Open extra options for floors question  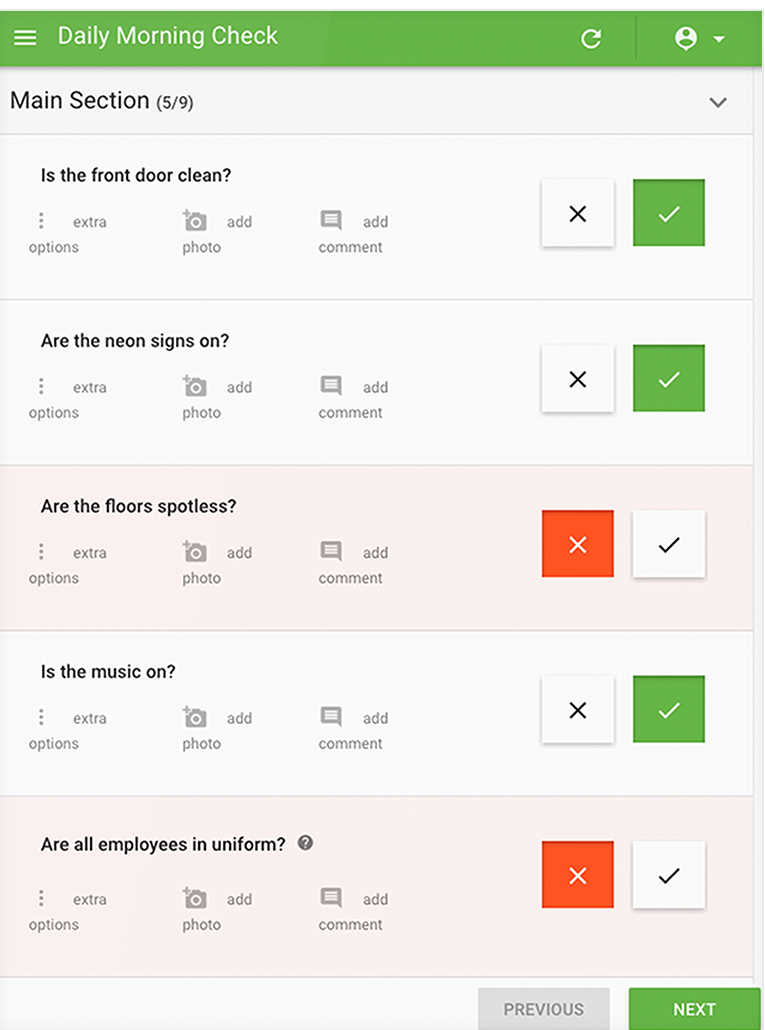coord(41,552)
